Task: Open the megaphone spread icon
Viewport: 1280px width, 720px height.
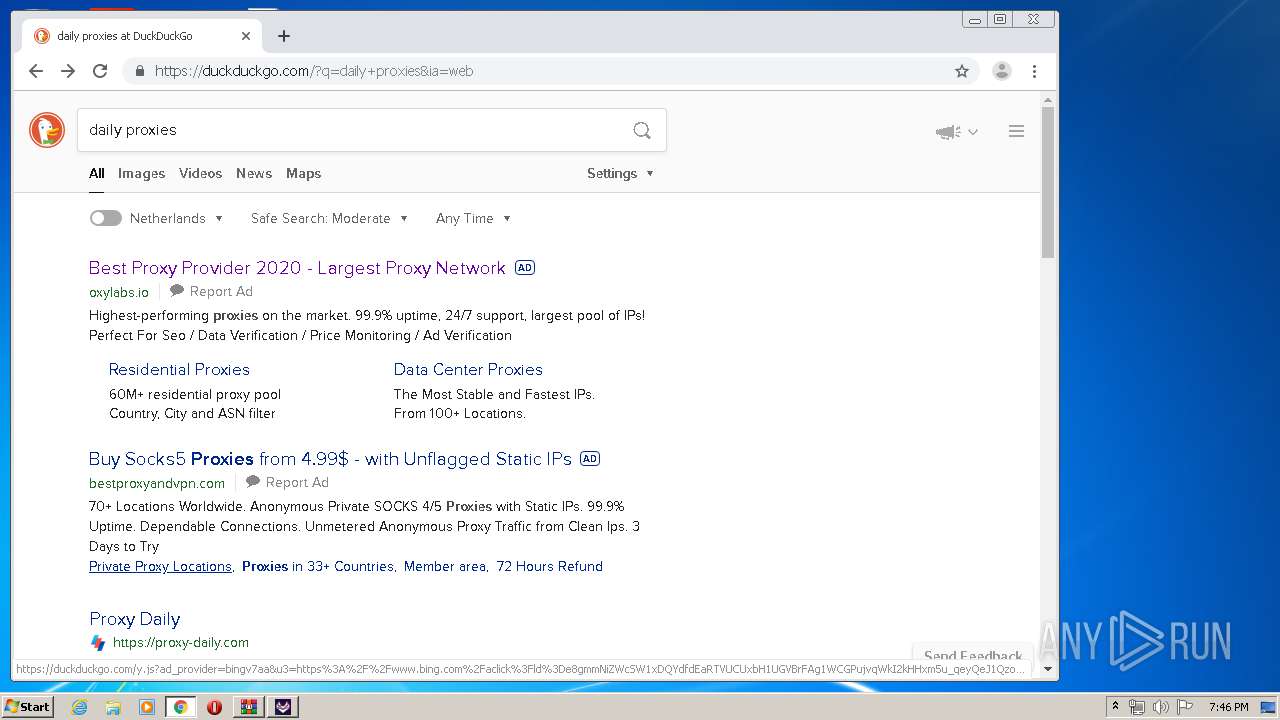Action: 947,132
